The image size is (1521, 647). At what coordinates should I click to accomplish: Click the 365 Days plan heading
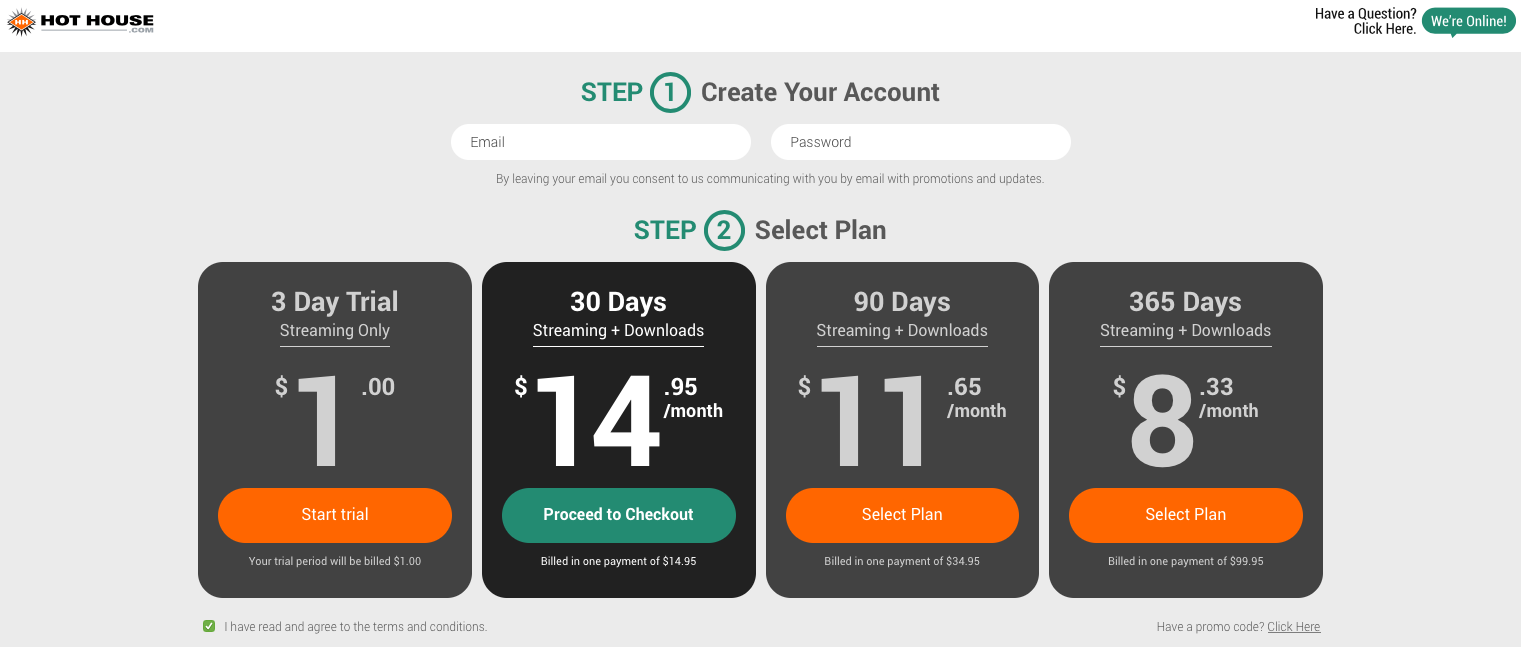pos(1185,302)
